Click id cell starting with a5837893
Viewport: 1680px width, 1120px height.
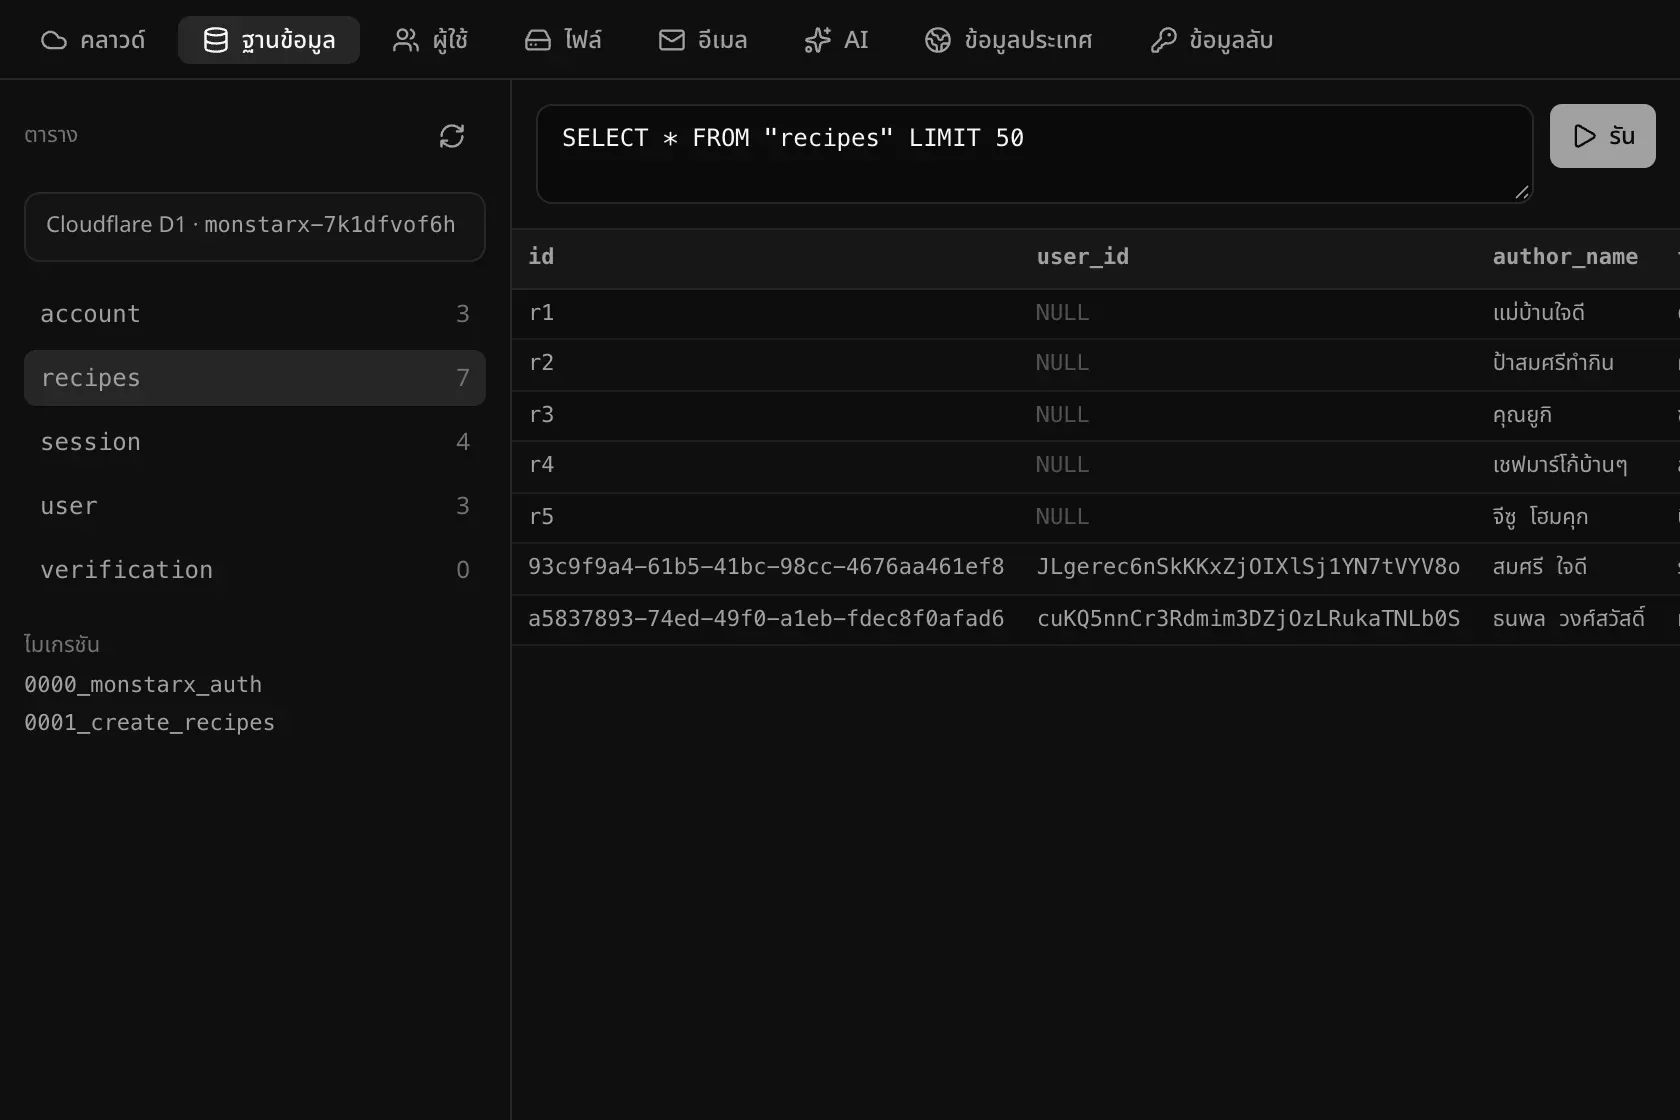pos(766,619)
